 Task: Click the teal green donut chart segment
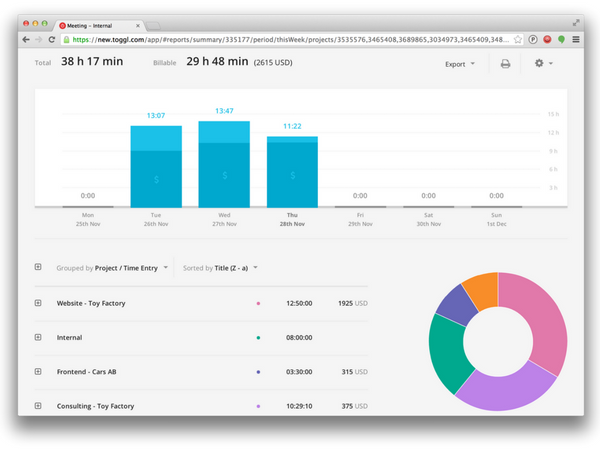[x=448, y=352]
